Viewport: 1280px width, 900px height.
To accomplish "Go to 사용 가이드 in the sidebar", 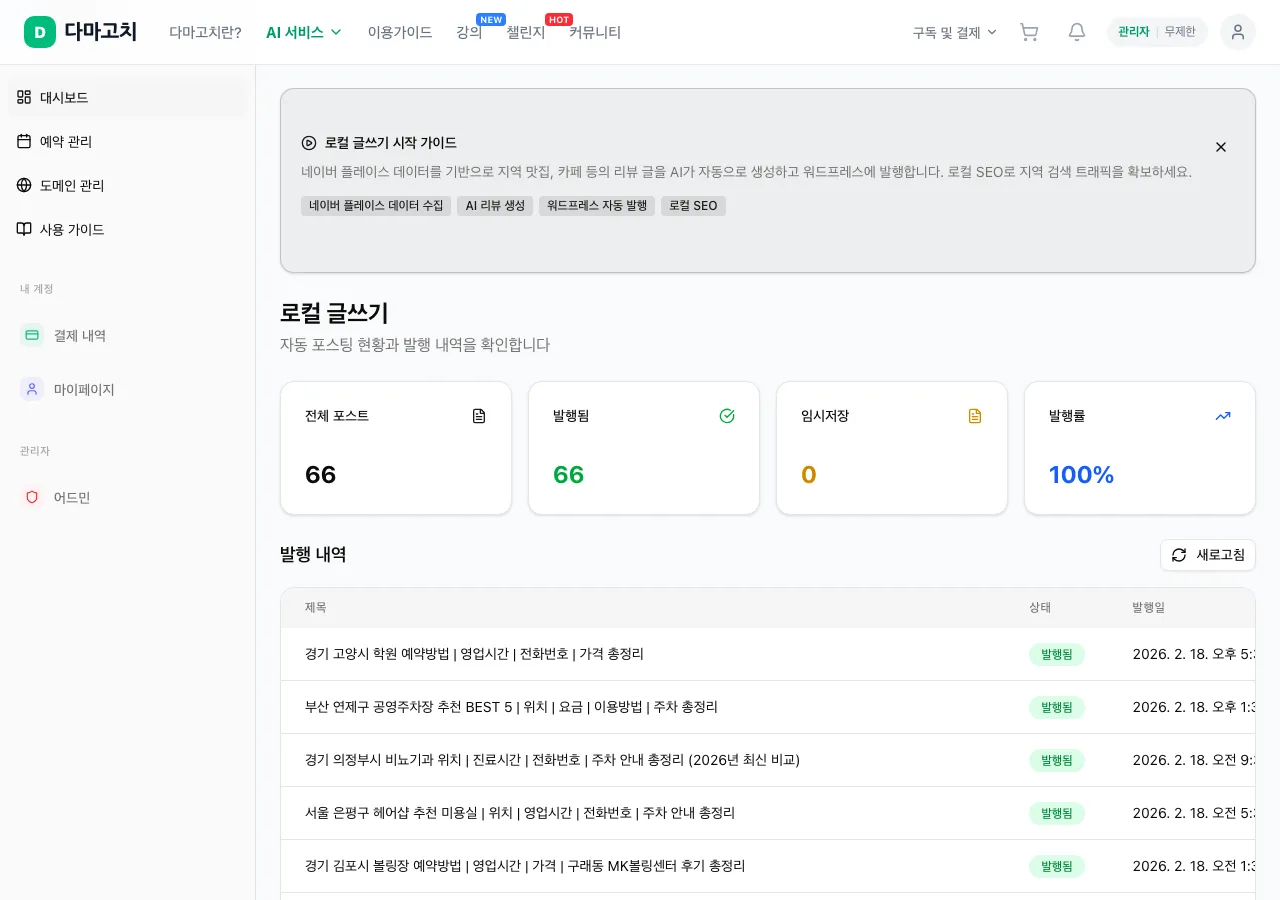I will 128,229.
